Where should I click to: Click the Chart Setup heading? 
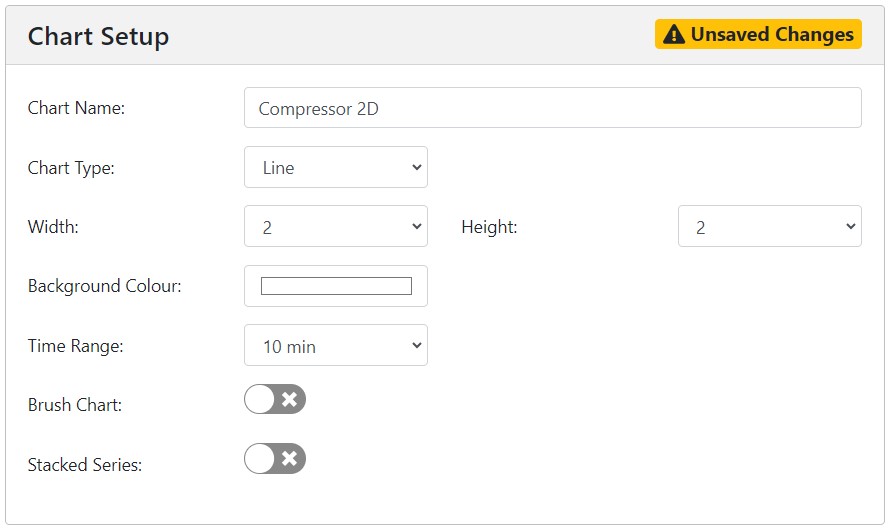pos(98,36)
